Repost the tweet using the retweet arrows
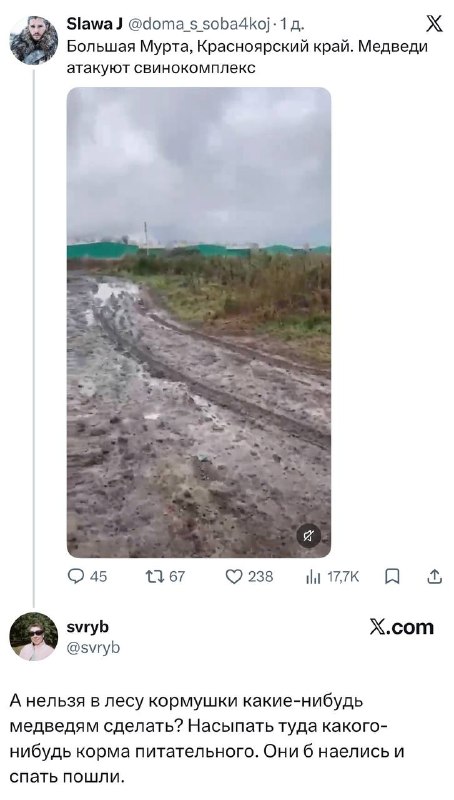Viewport: 454px width, 800px height. 153,577
